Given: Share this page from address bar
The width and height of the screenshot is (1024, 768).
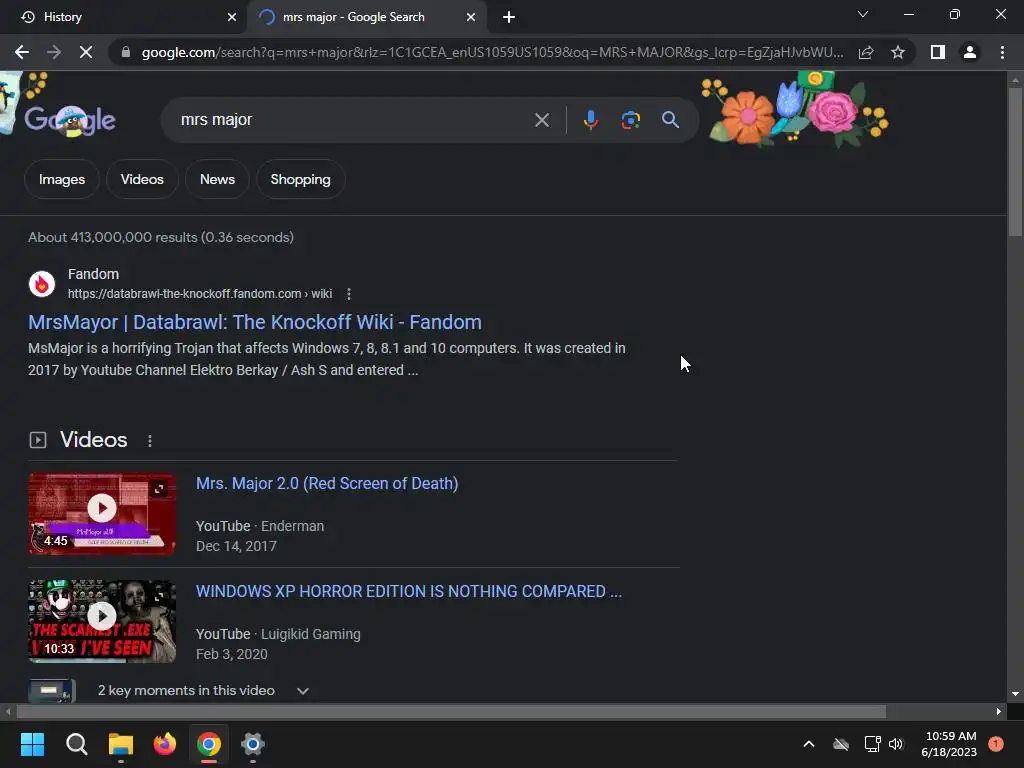Looking at the screenshot, I should click(x=866, y=52).
